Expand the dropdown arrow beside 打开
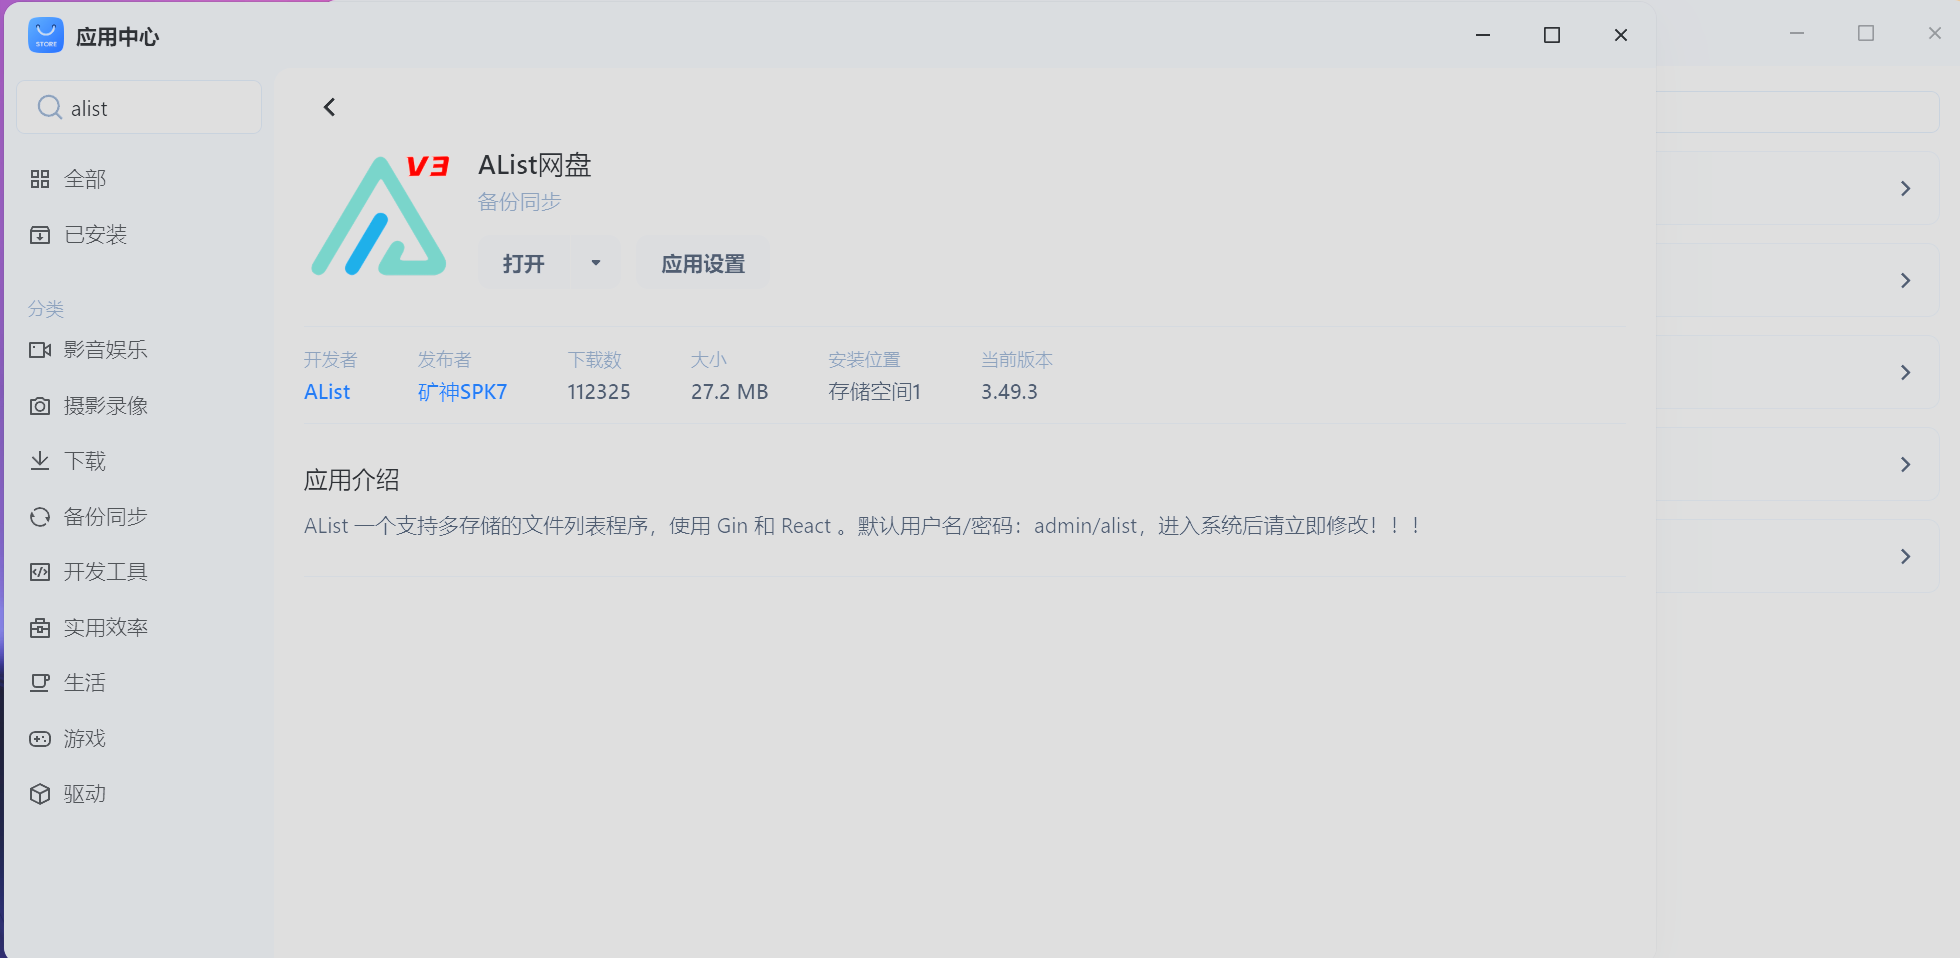The width and height of the screenshot is (1960, 958). coord(596,263)
